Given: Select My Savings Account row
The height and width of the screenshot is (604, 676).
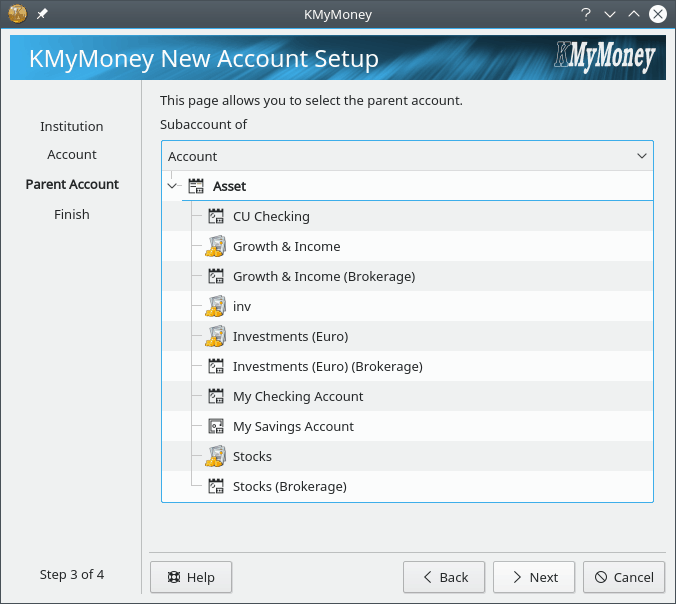Looking at the screenshot, I should (407, 426).
